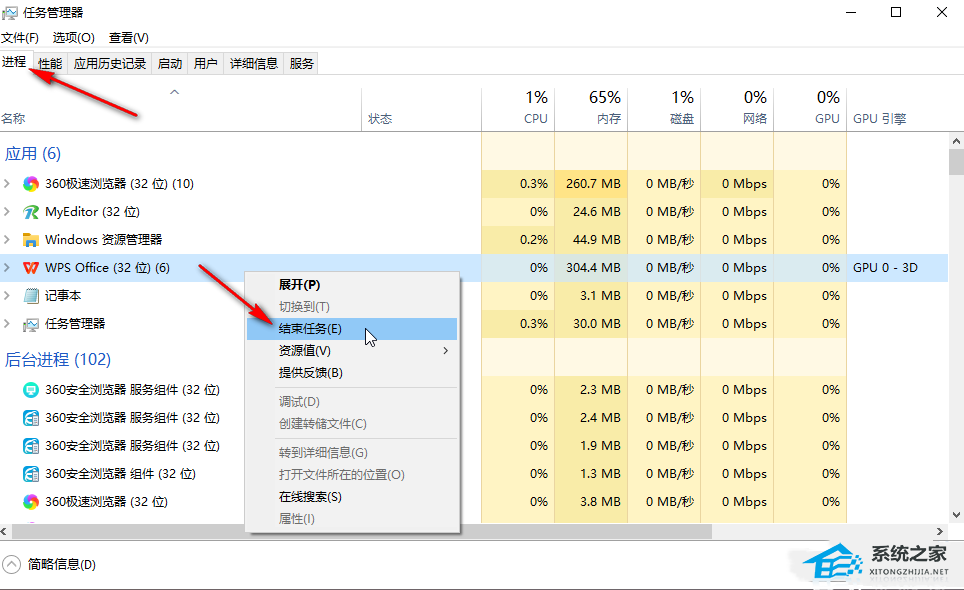Sort by the 状态 column header
Viewport: 964px width, 590px height.
(422, 109)
